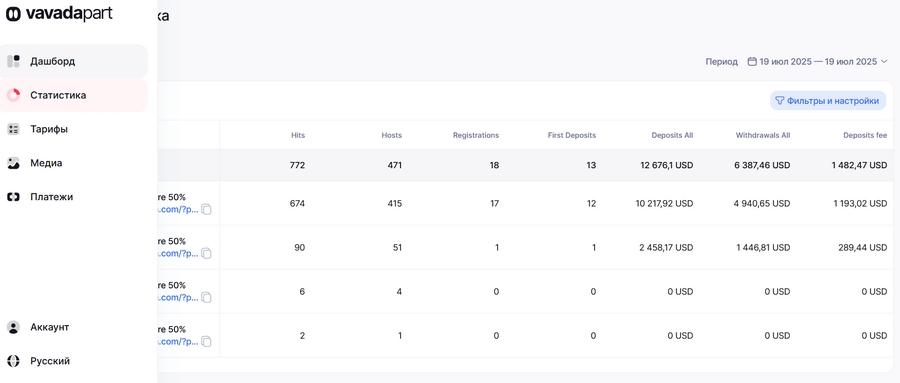Click the Deposits fee column header
The height and width of the screenshot is (383, 900).
click(865, 136)
